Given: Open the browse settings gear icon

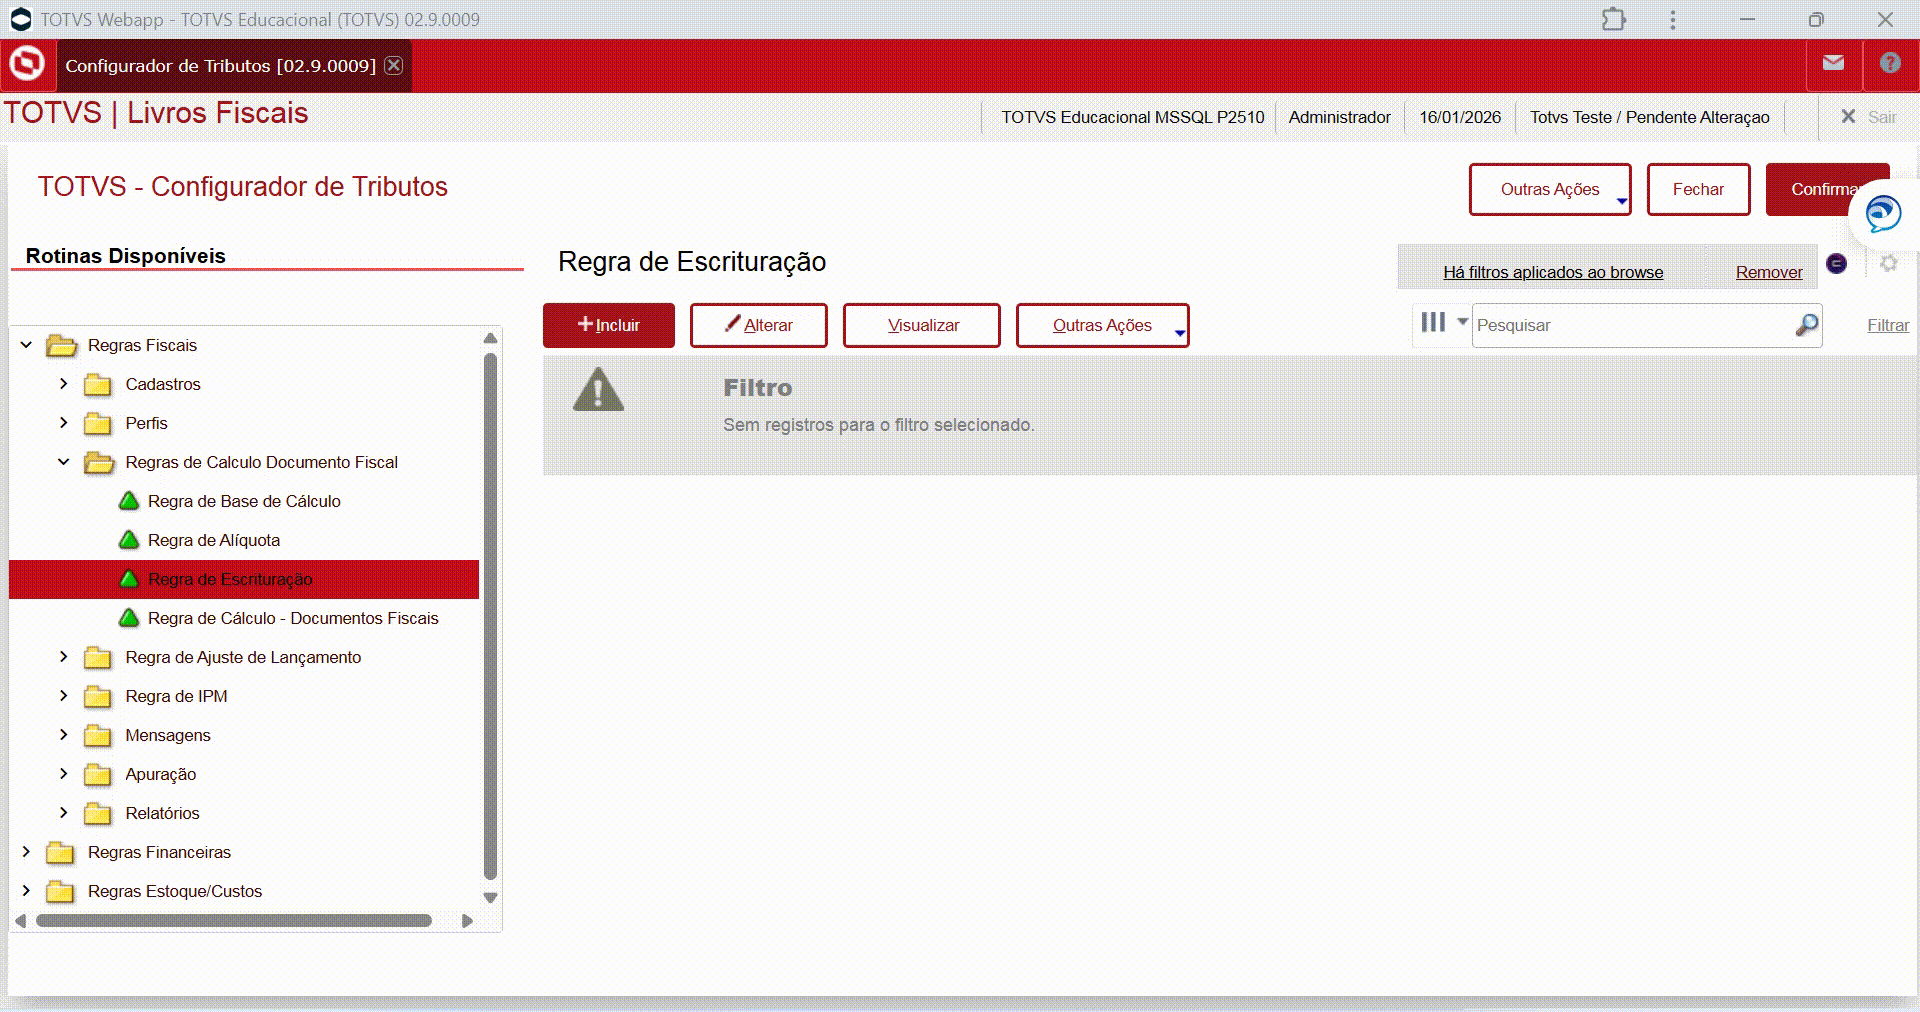Looking at the screenshot, I should (x=1888, y=263).
